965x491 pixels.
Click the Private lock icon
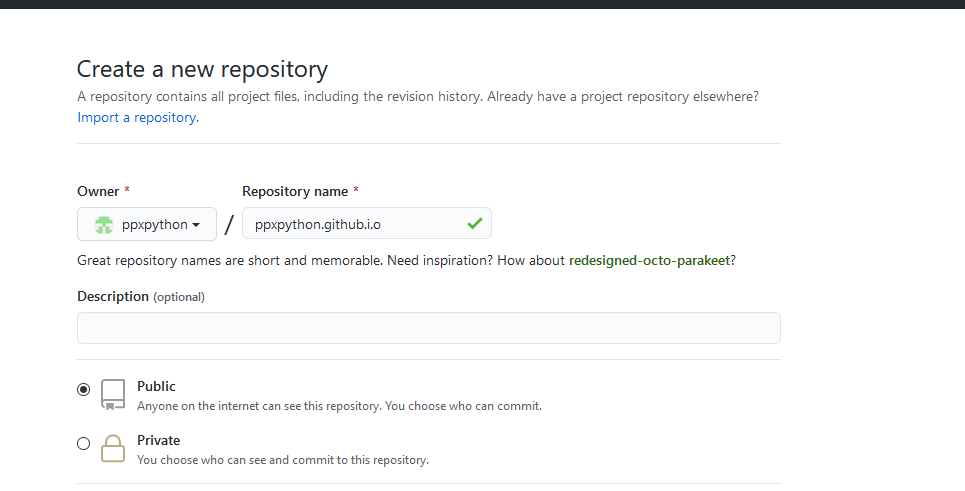[113, 448]
